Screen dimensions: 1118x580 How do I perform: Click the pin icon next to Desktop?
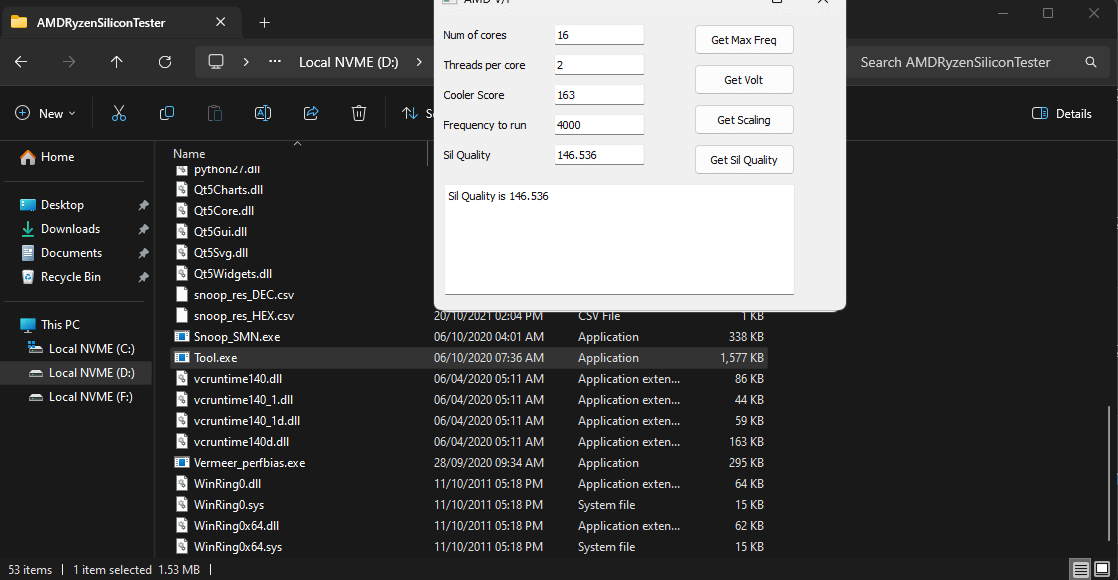143,205
